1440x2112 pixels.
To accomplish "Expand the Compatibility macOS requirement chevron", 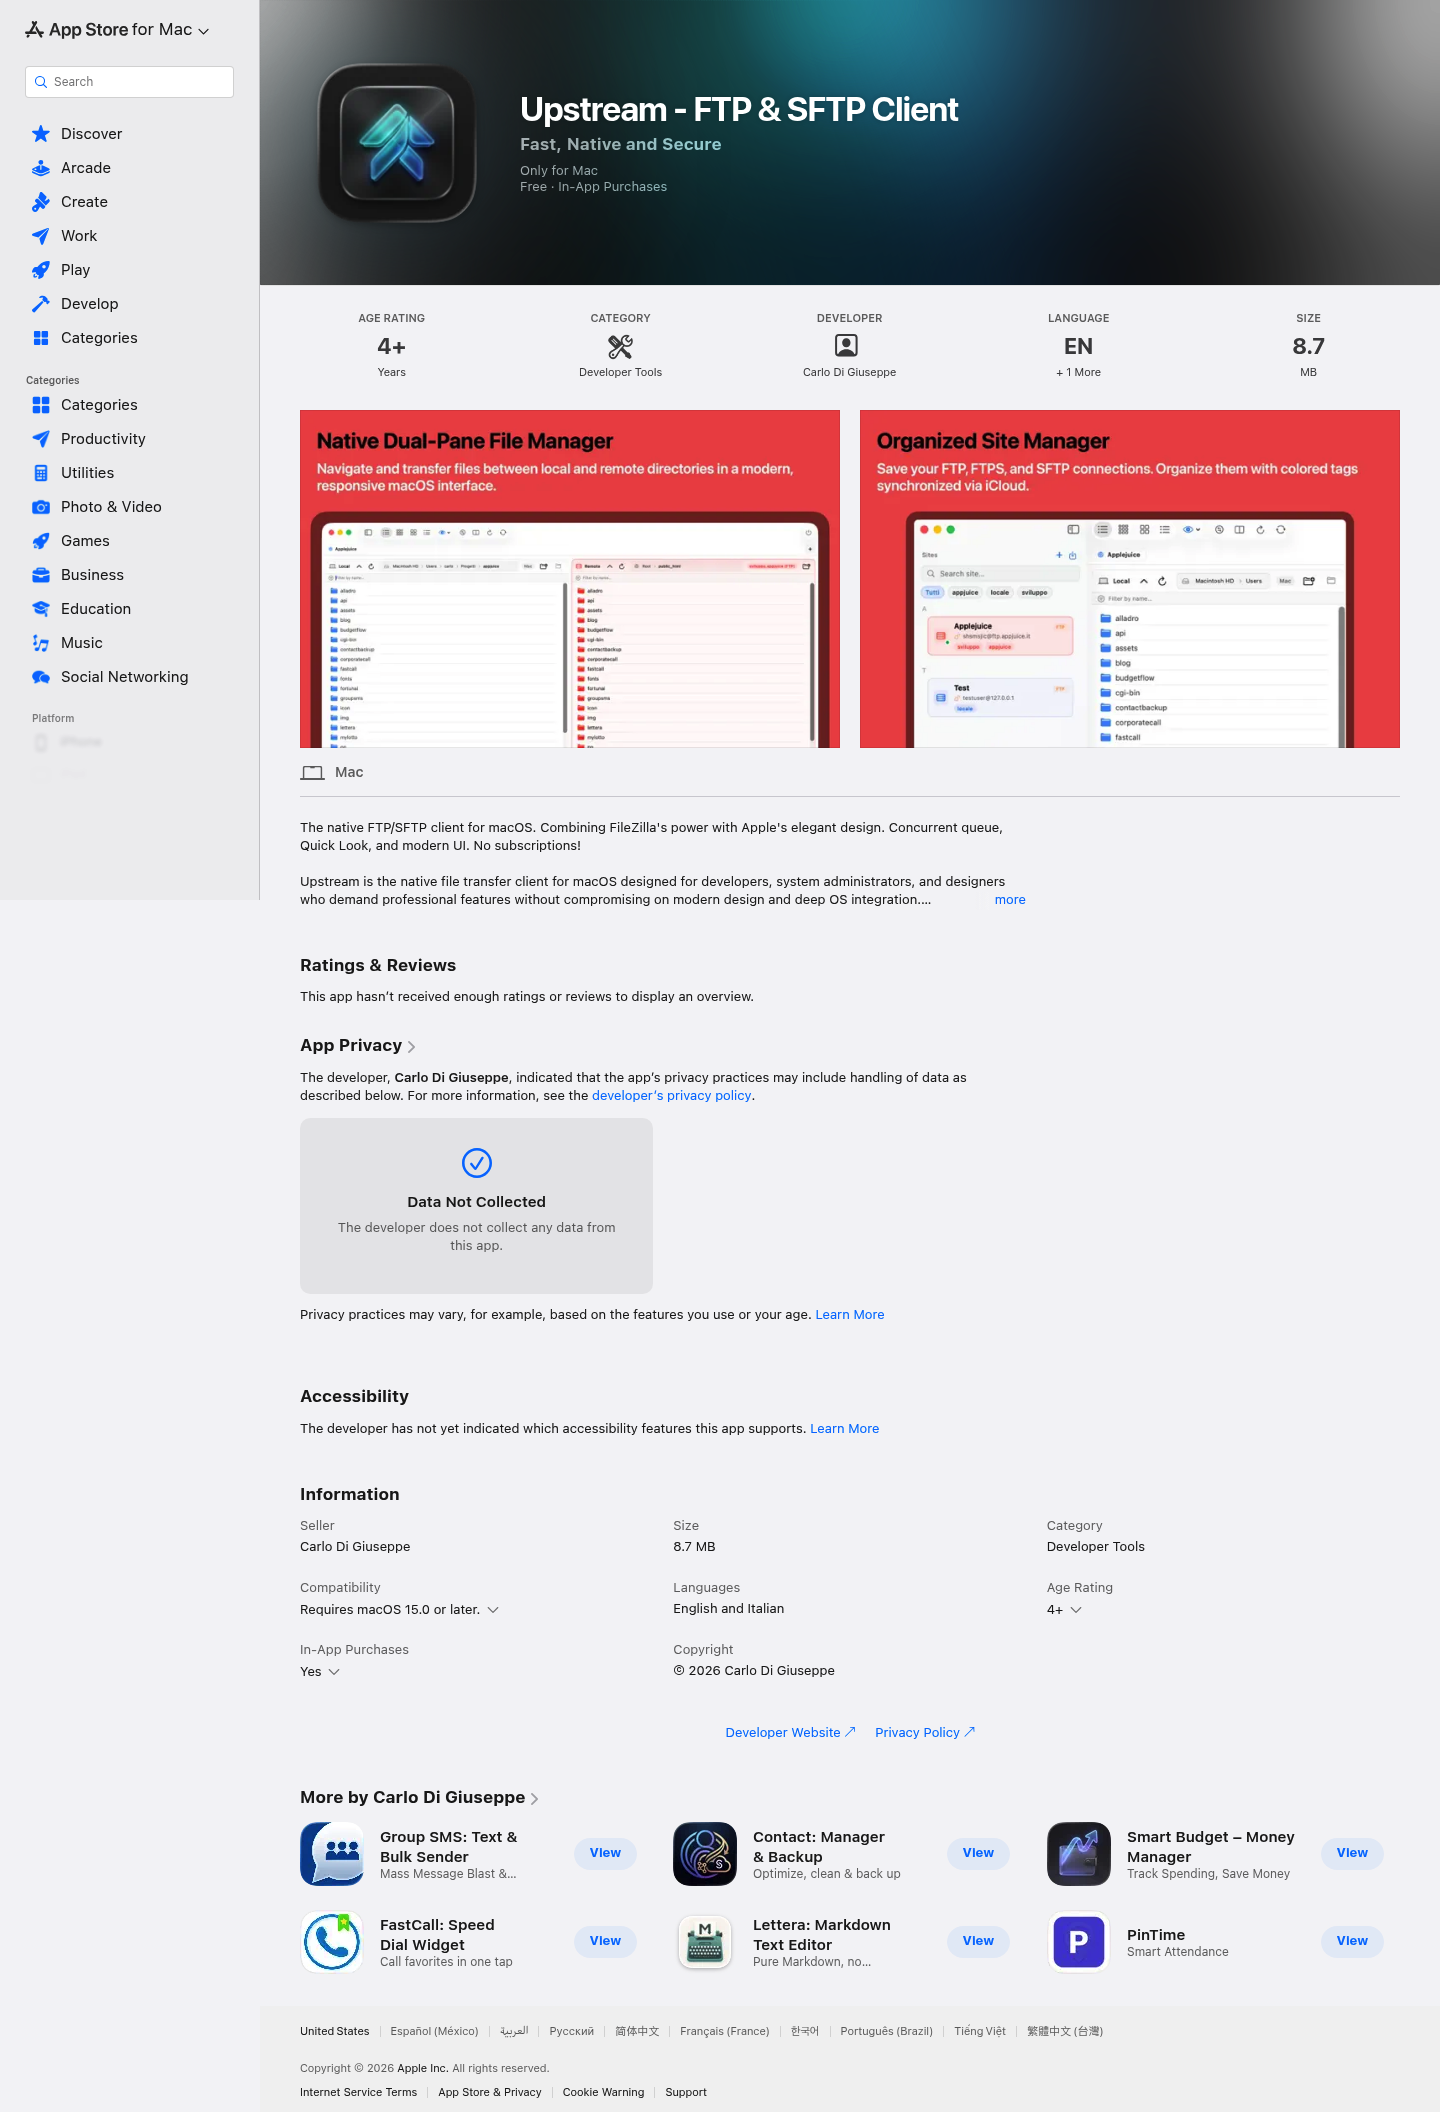I will point(493,1610).
